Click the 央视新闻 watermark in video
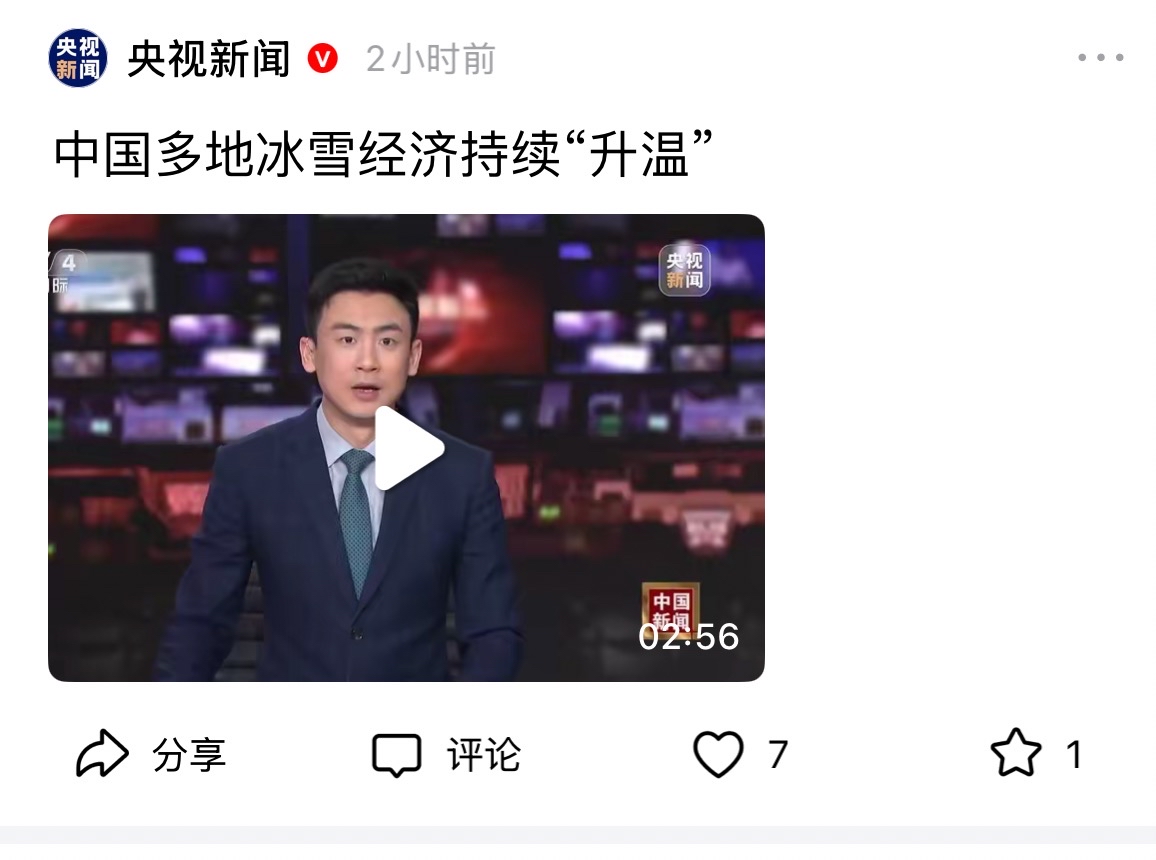1156x860 pixels. tap(684, 270)
